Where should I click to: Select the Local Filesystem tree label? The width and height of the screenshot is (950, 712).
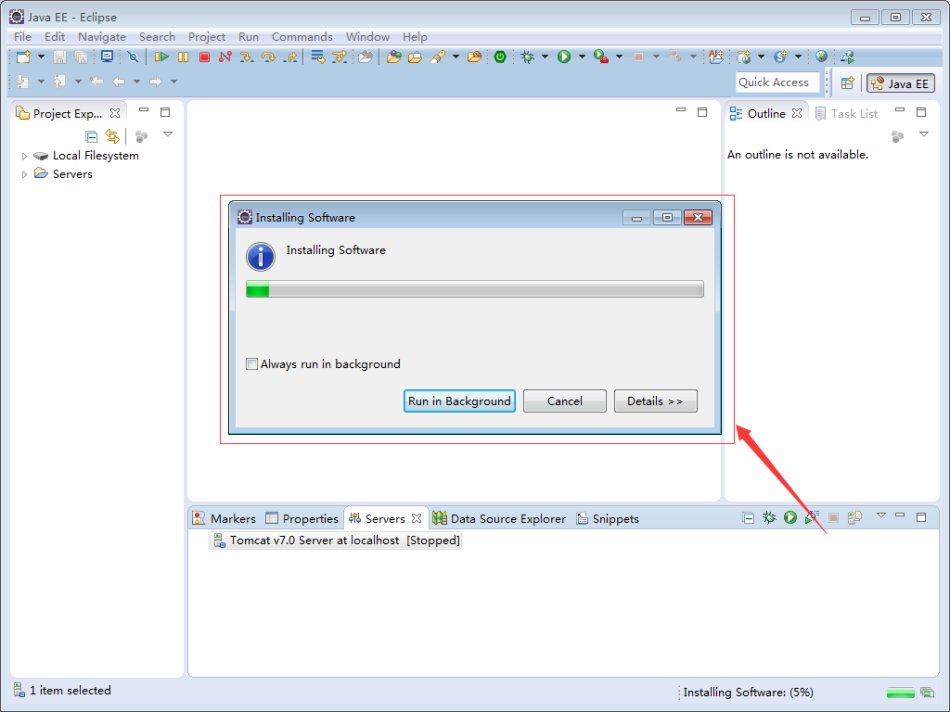(96, 156)
